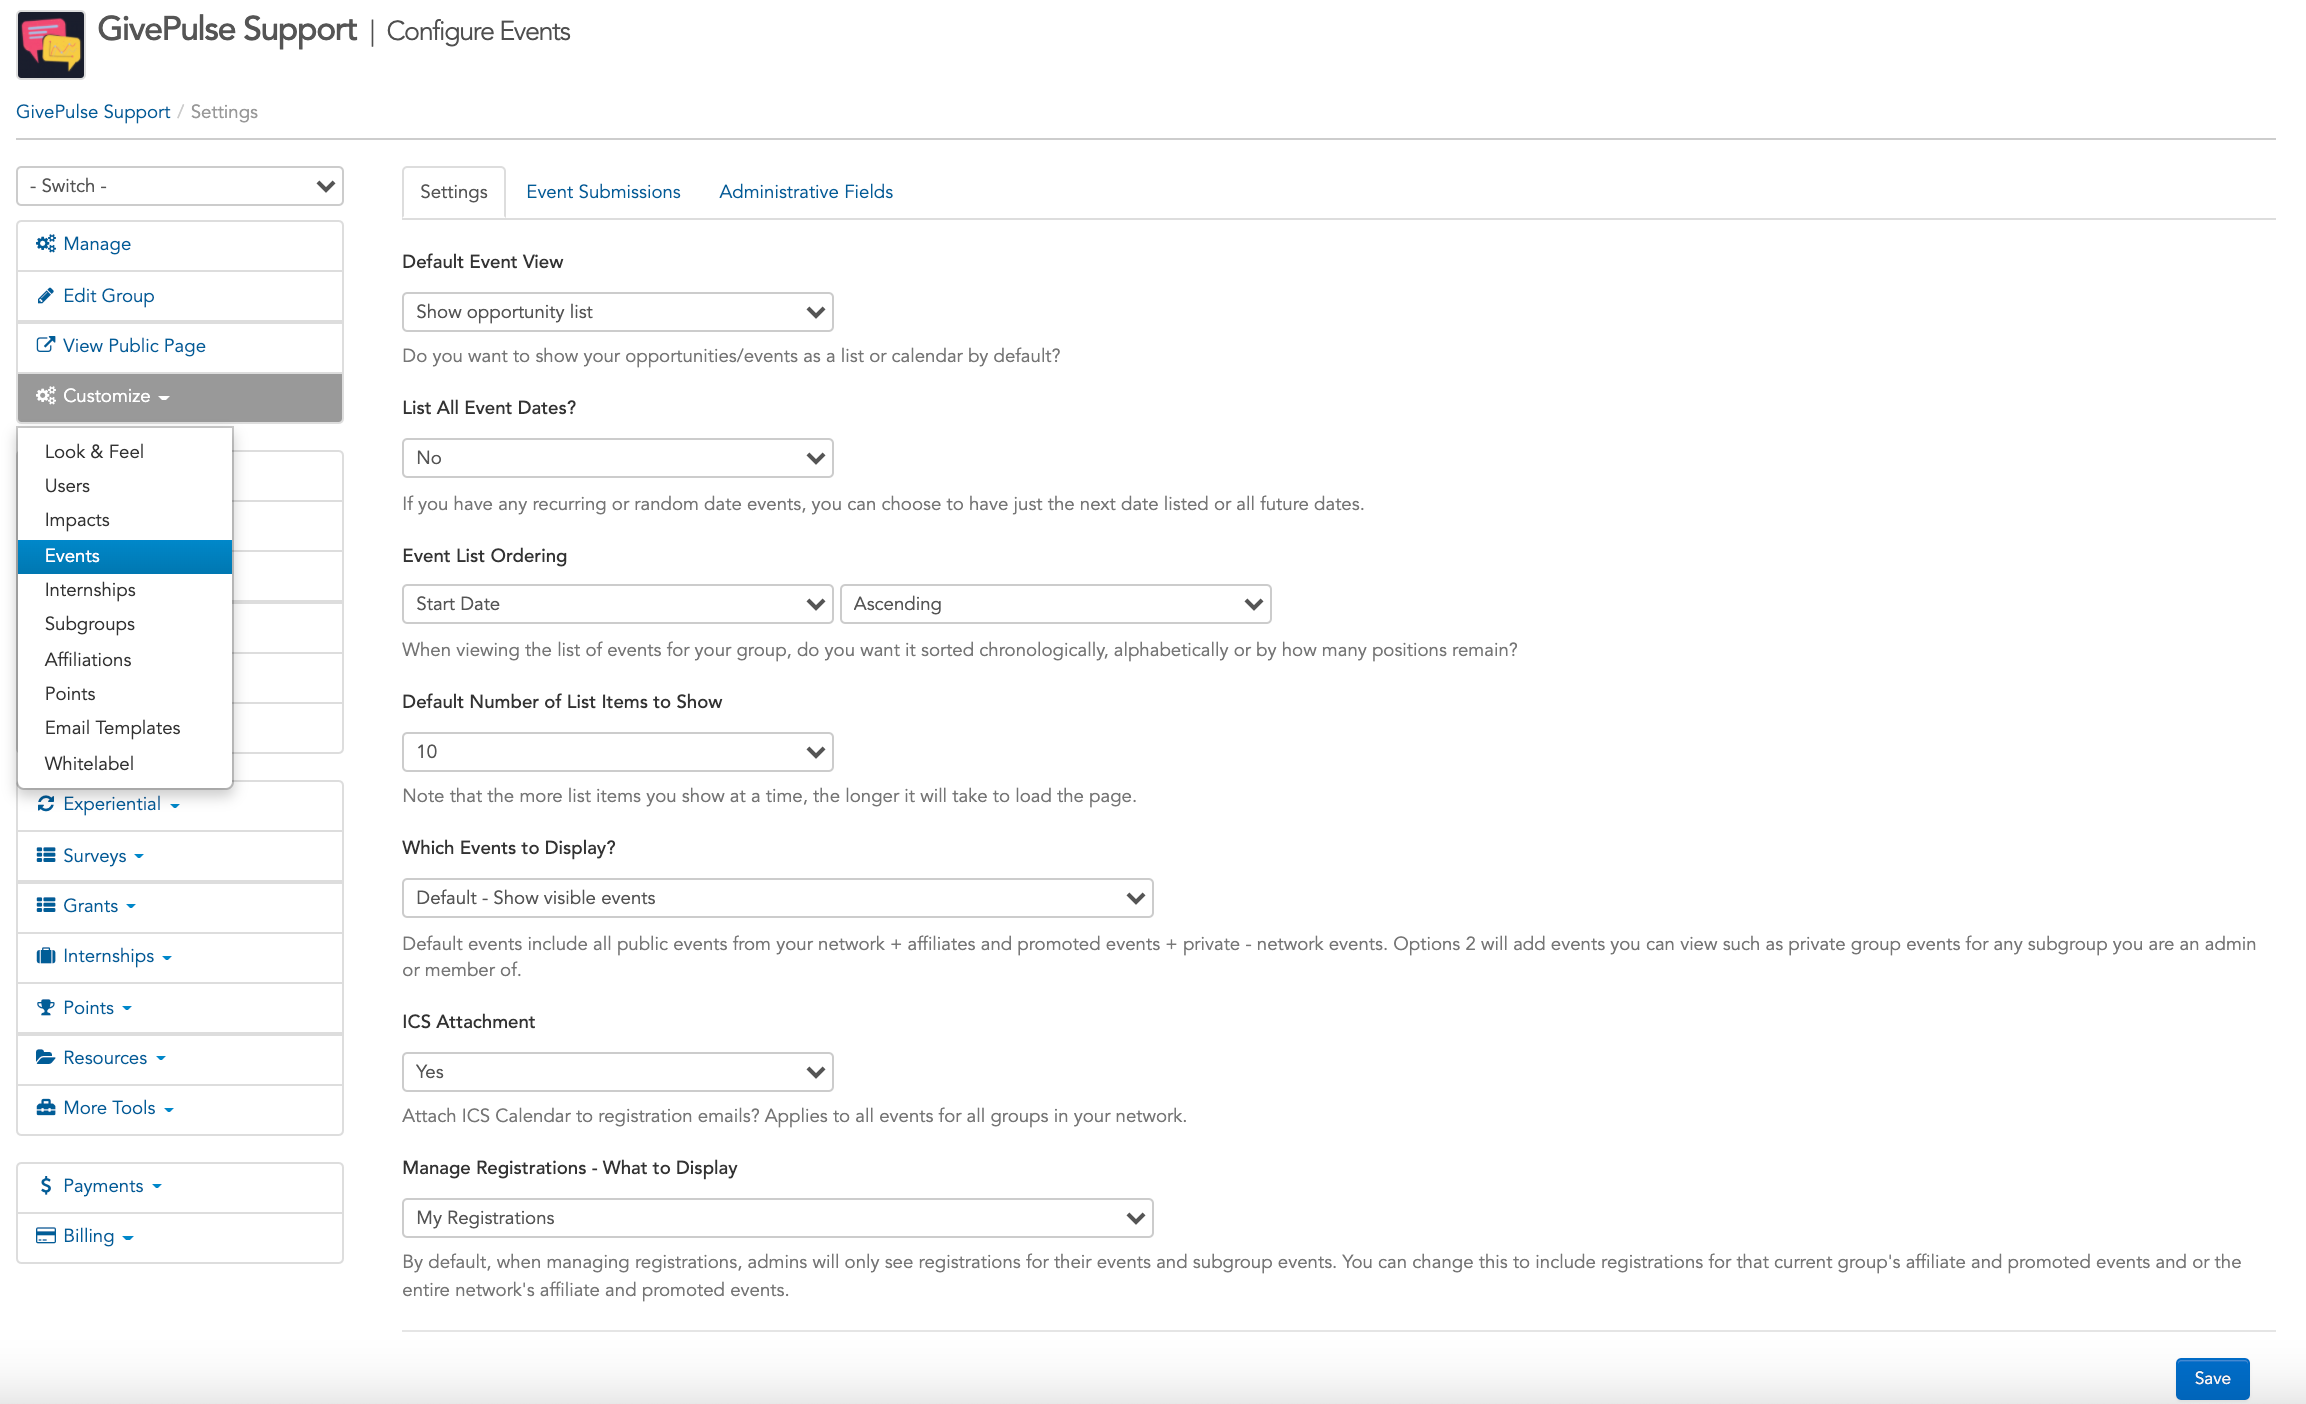
Task: Click the Experiential refresh icon
Action: tap(46, 804)
